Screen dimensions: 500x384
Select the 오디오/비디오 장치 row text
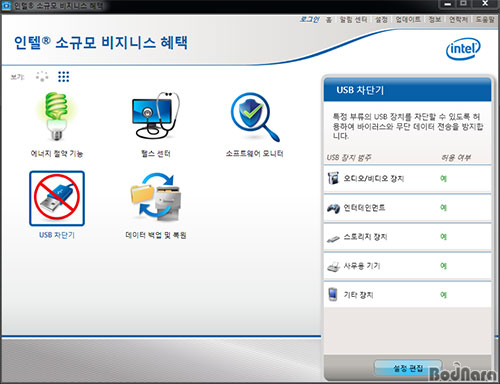coord(374,179)
